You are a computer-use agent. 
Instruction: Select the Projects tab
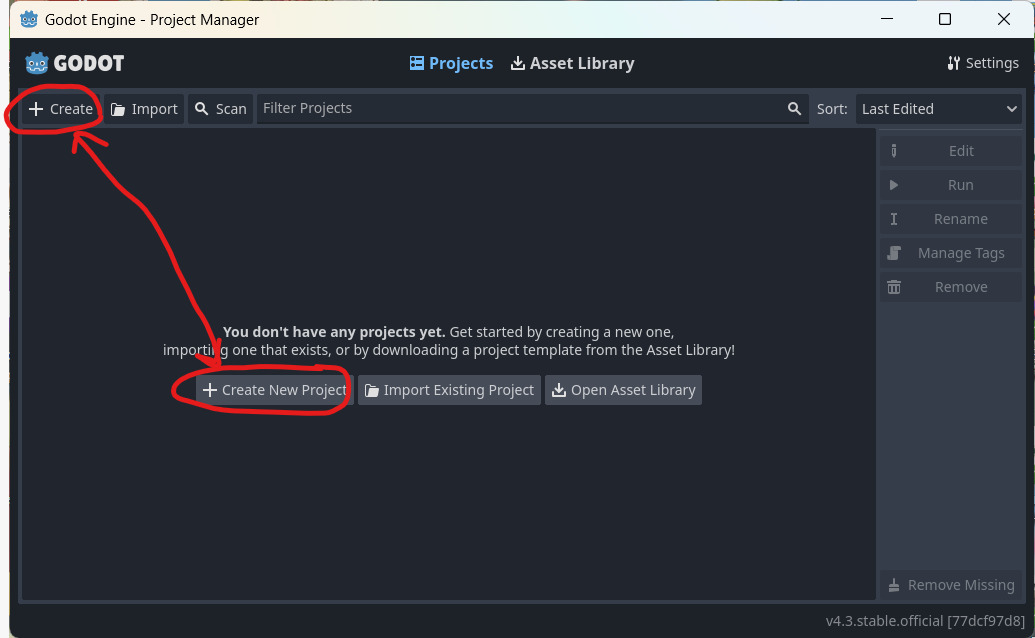pos(451,63)
